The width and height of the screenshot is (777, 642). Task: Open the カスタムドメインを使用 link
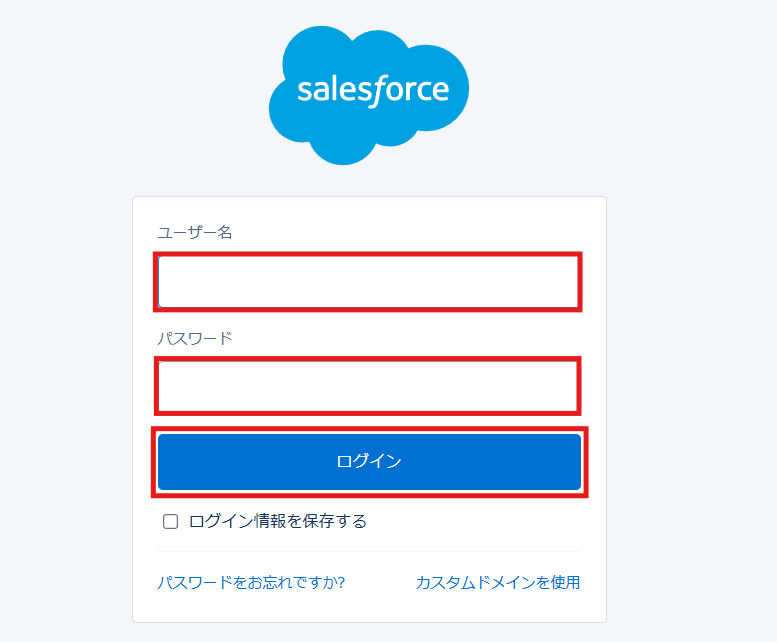tap(497, 582)
